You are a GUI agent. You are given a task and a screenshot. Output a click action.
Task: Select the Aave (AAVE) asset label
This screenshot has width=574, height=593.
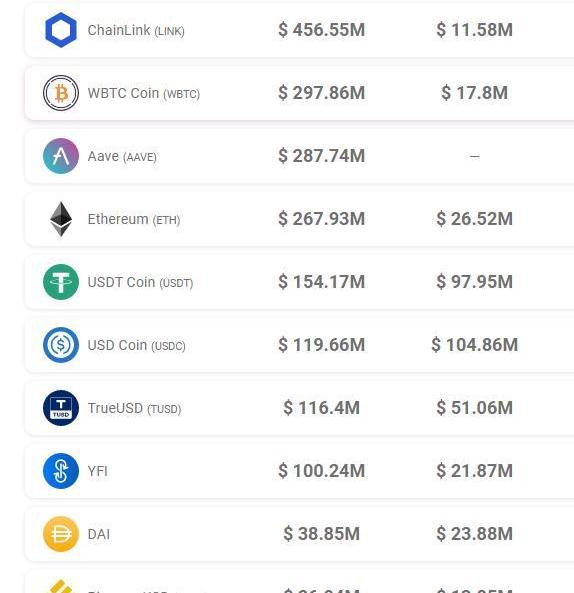click(122, 156)
